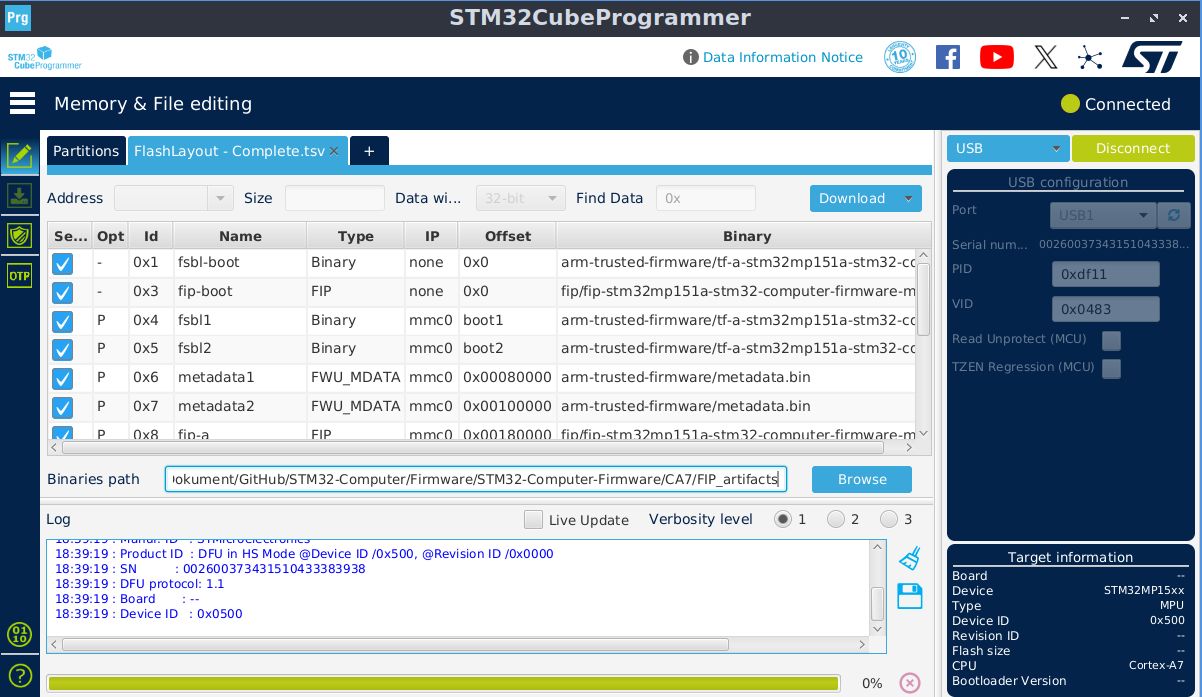Open the OTP sidebar icon
Screen dimensions: 1202x697
[x=19, y=276]
